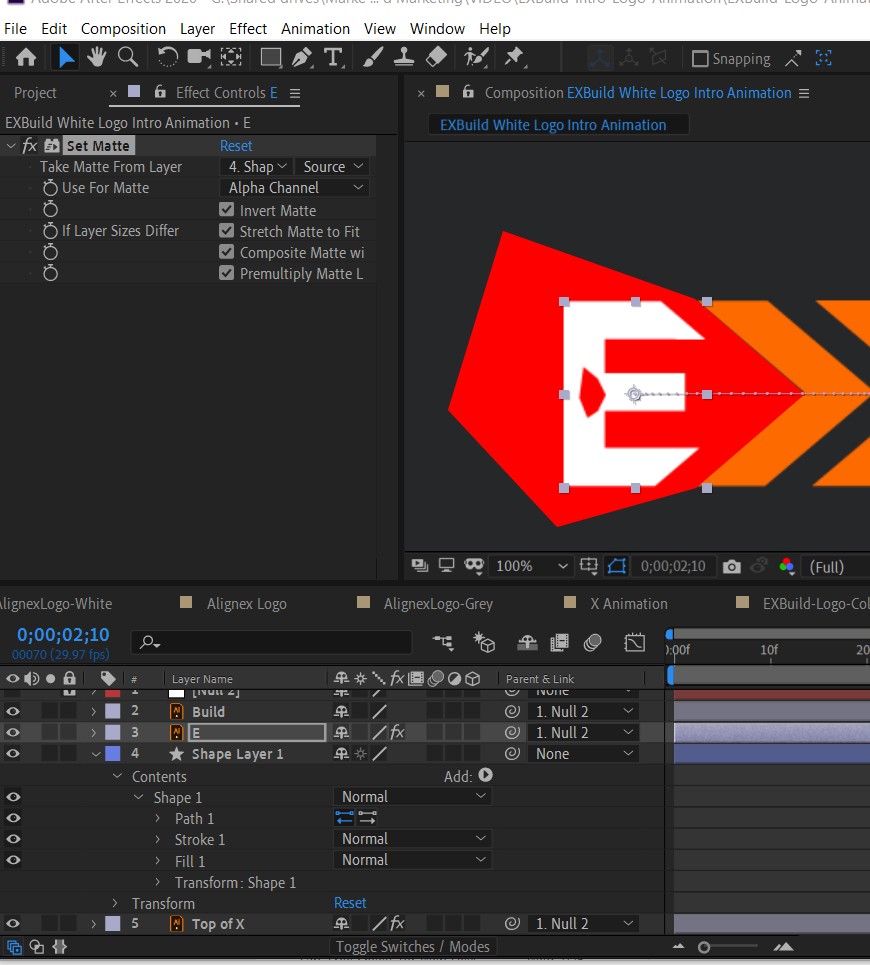Select the Horizontal Type tool
This screenshot has width=870, height=965.
click(333, 58)
